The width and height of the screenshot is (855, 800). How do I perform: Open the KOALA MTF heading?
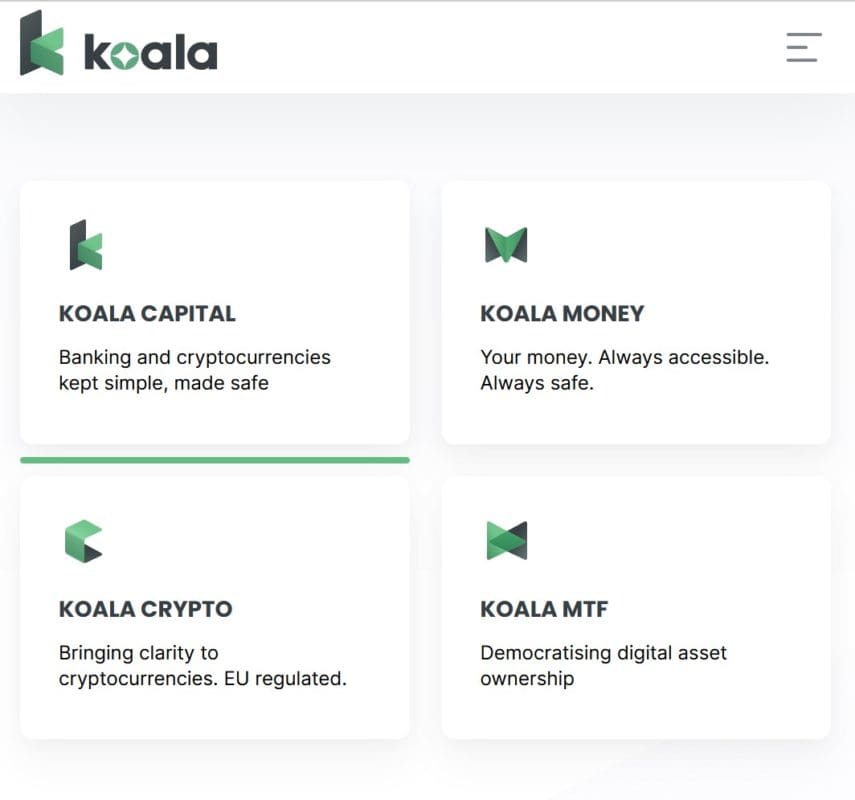[x=544, y=609]
